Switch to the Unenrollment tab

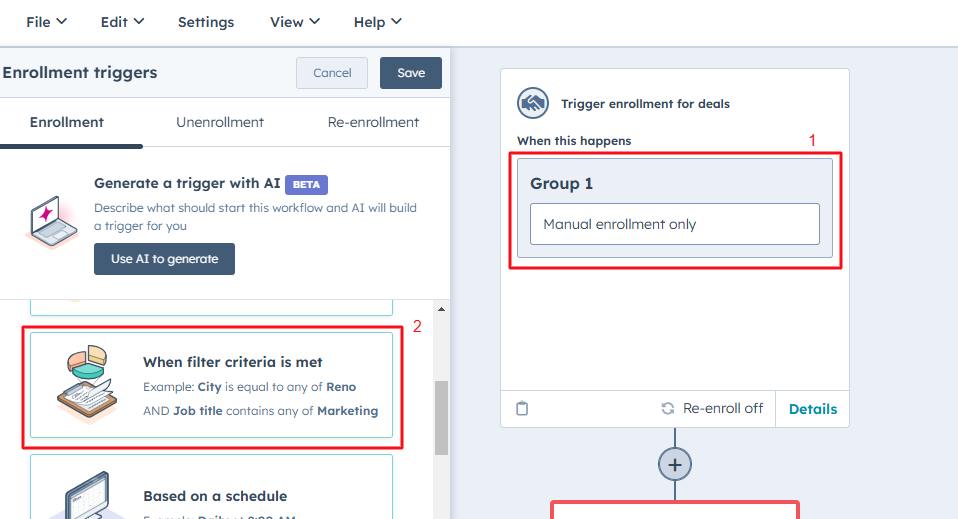(x=220, y=122)
